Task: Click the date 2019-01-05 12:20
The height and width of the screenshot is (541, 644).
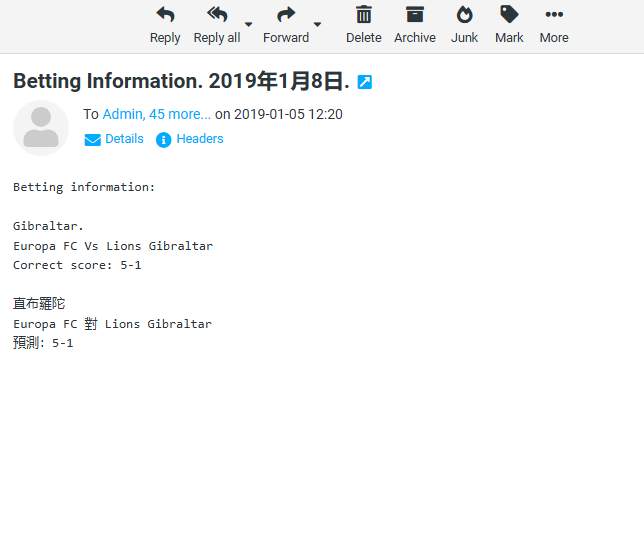Action: click(288, 114)
